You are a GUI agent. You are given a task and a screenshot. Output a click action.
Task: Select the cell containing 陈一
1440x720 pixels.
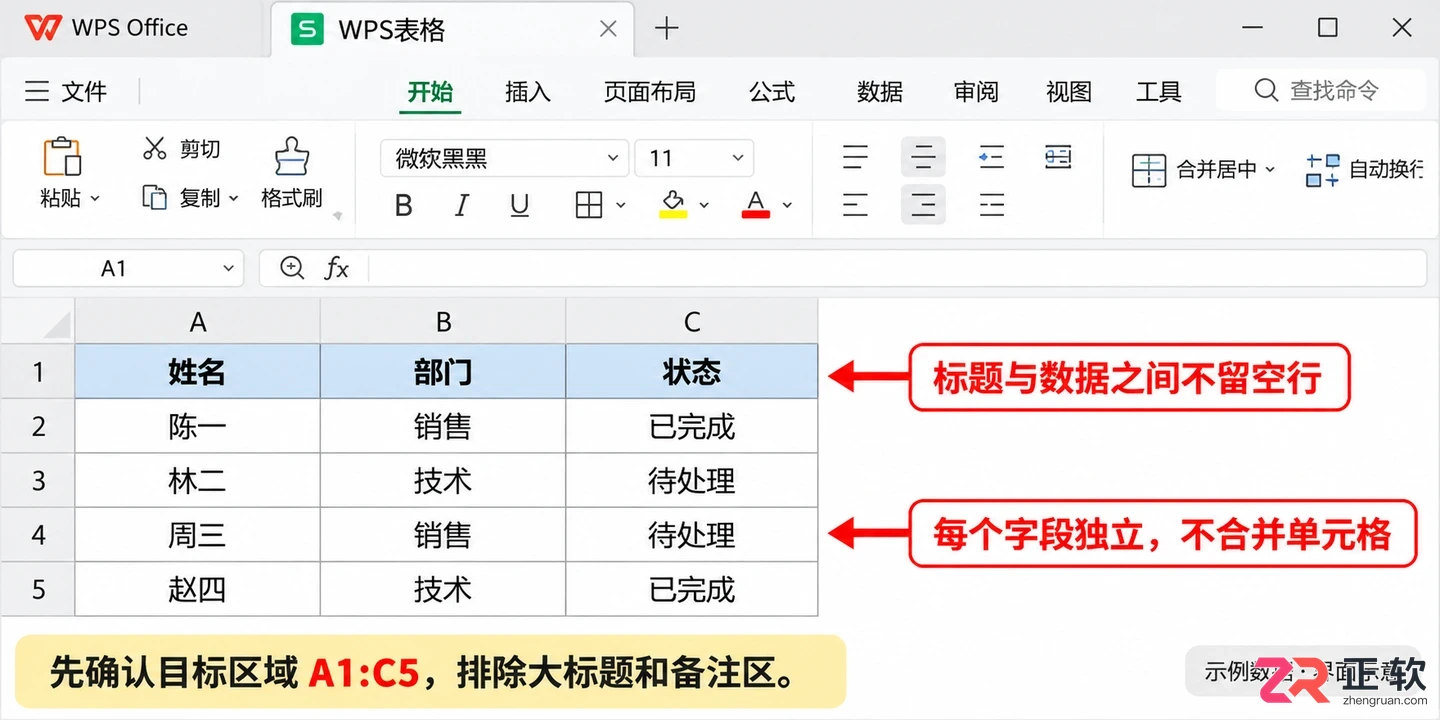pyautogui.click(x=198, y=427)
